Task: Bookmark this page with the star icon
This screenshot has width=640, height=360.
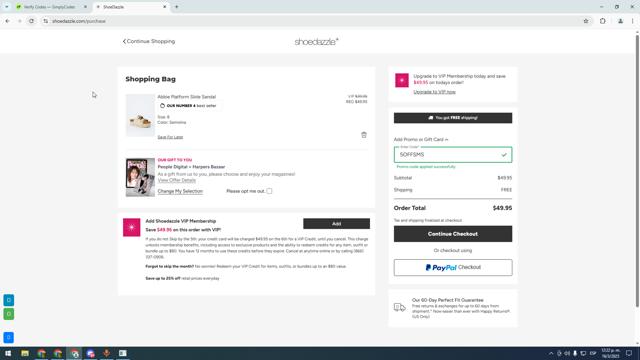Action: click(x=586, y=21)
